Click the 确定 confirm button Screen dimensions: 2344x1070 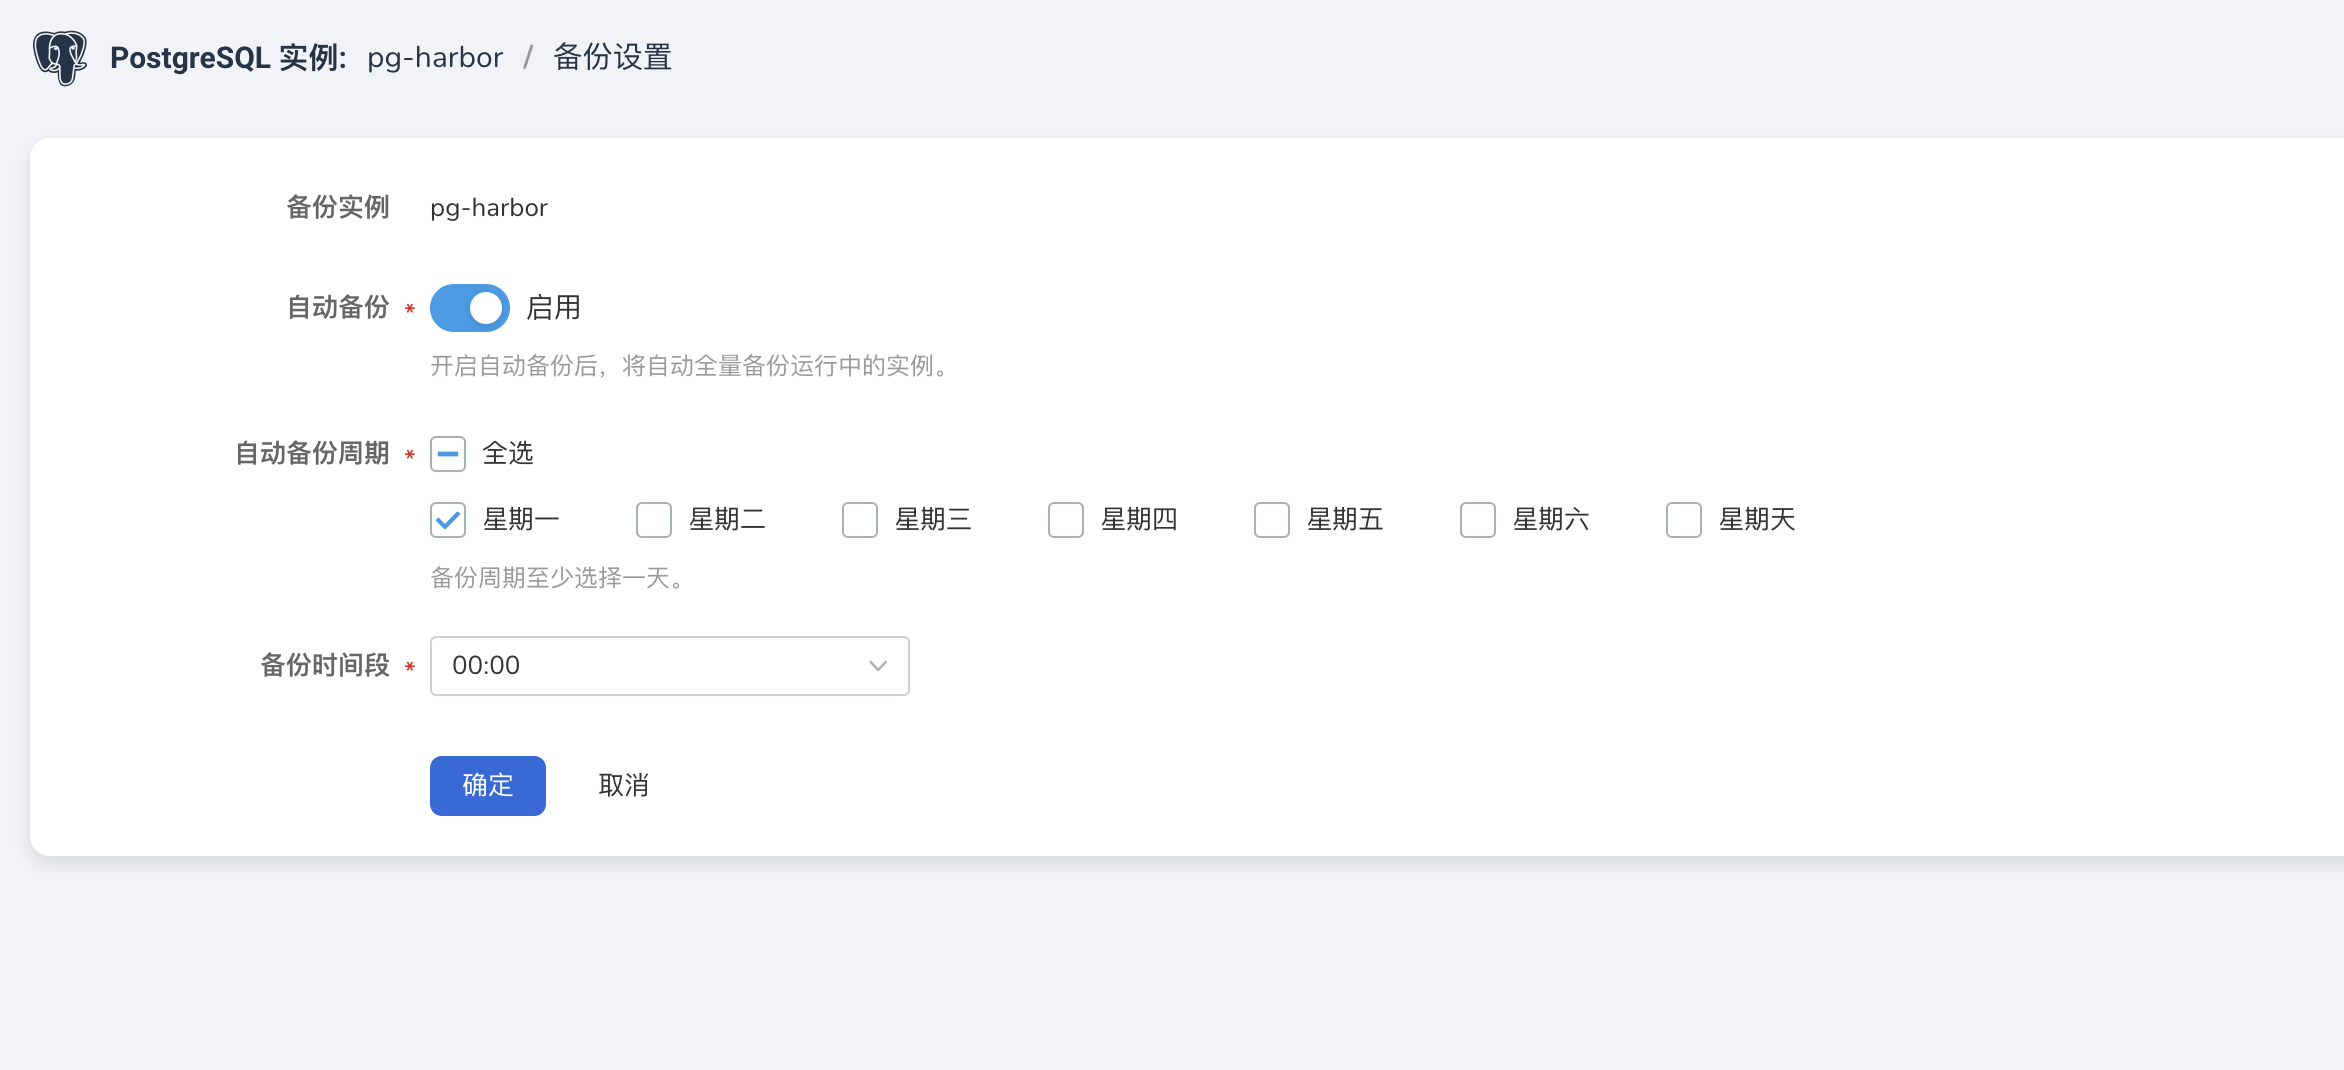487,785
